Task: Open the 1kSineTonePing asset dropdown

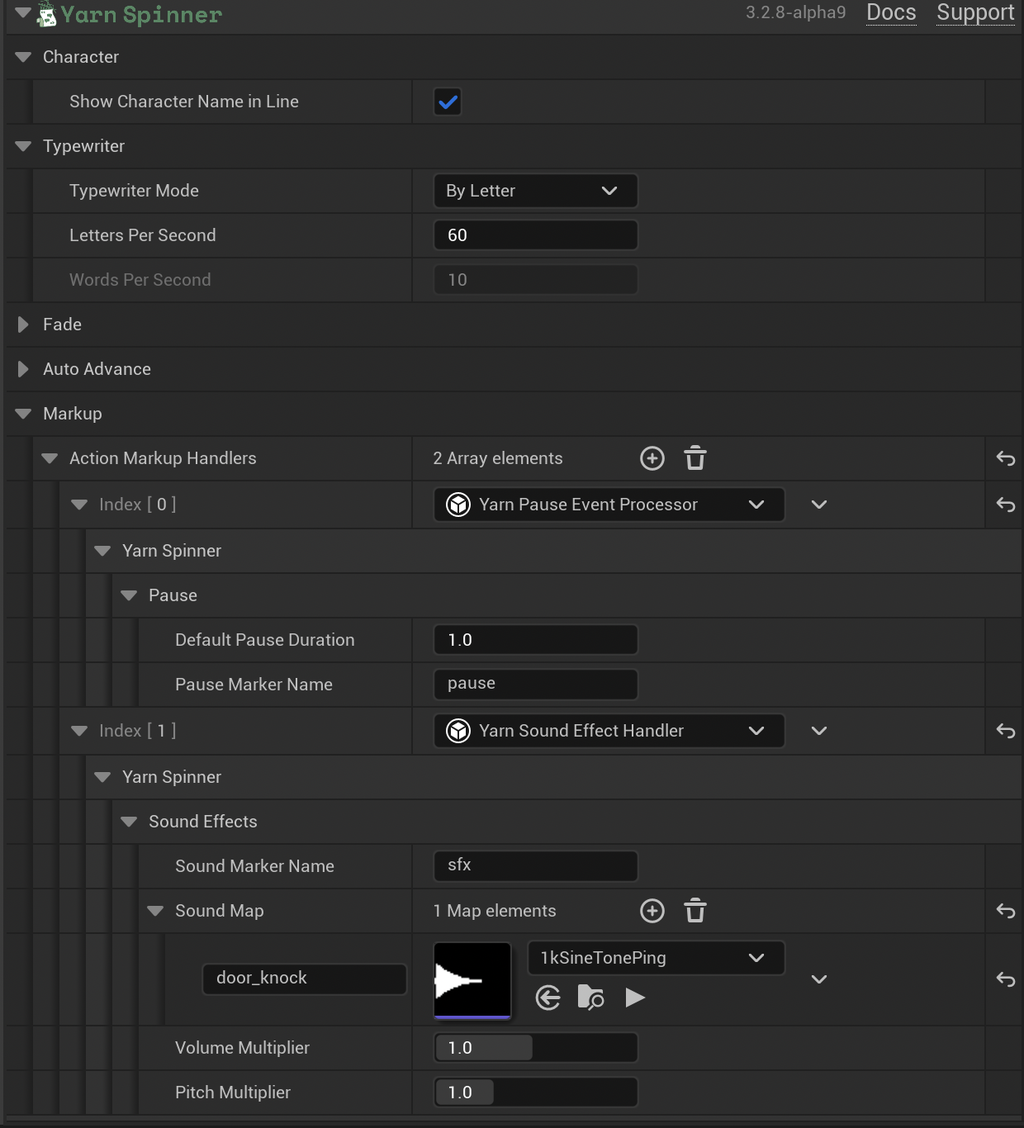Action: [656, 958]
